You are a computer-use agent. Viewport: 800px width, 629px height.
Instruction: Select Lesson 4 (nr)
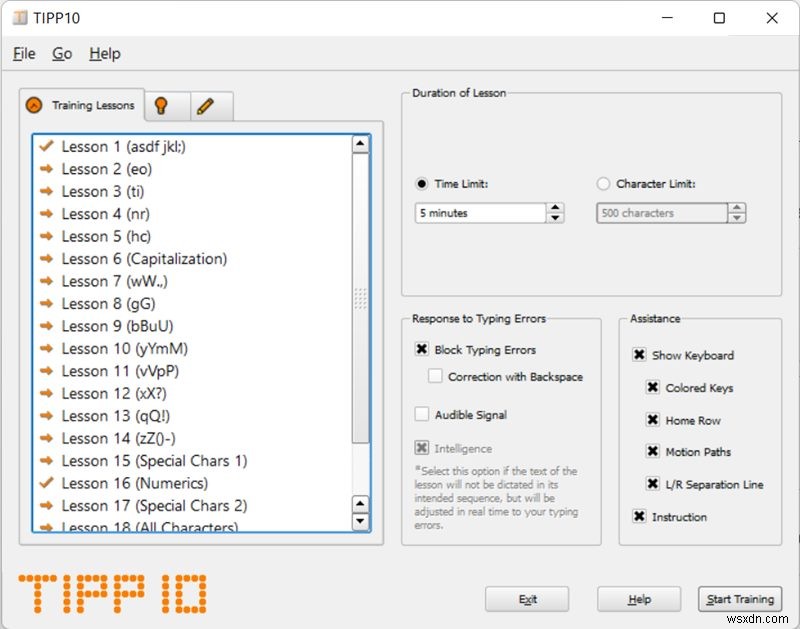coord(192,214)
